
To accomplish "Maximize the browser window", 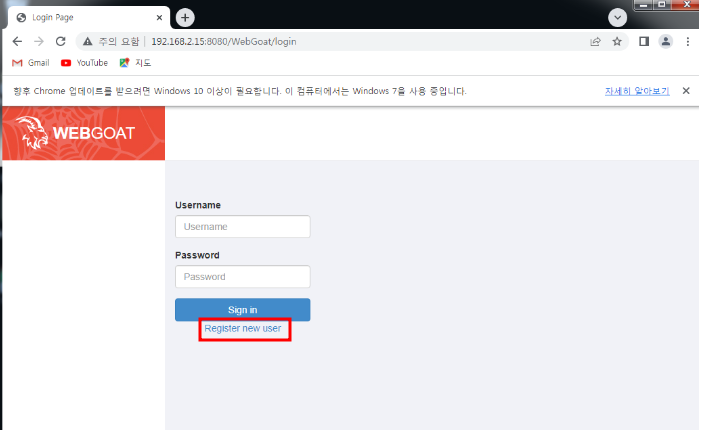I will 662,5.
